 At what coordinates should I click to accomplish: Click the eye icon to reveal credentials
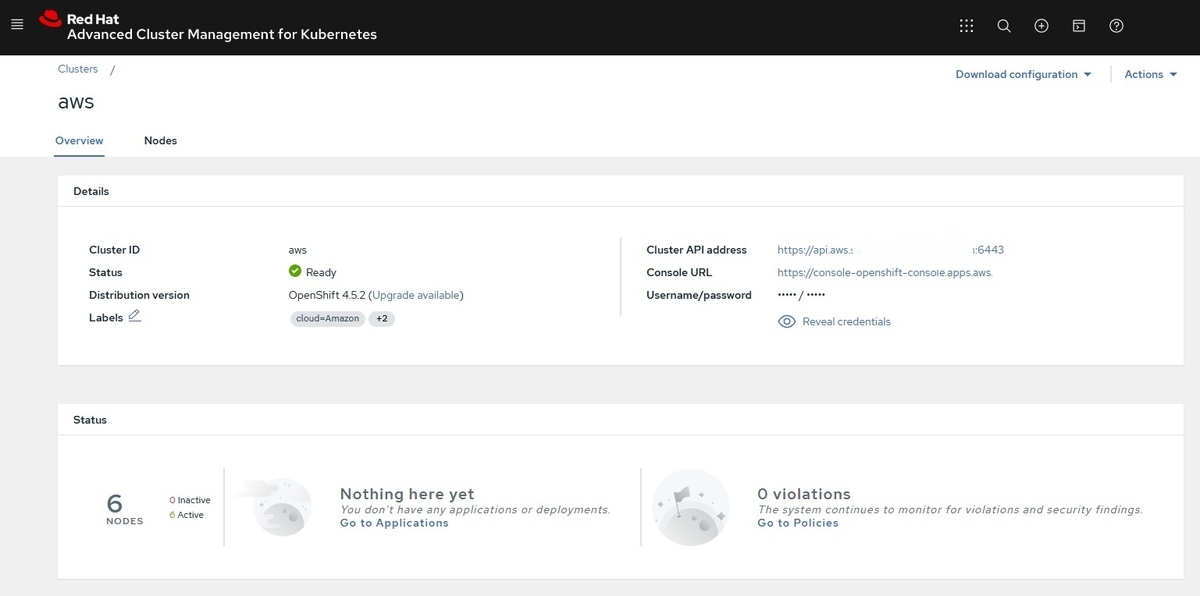[x=787, y=322]
